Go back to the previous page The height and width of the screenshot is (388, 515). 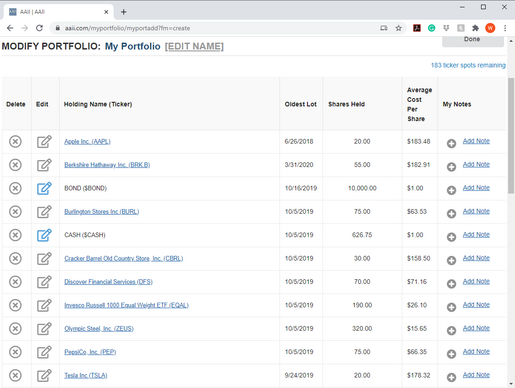pos(10,28)
